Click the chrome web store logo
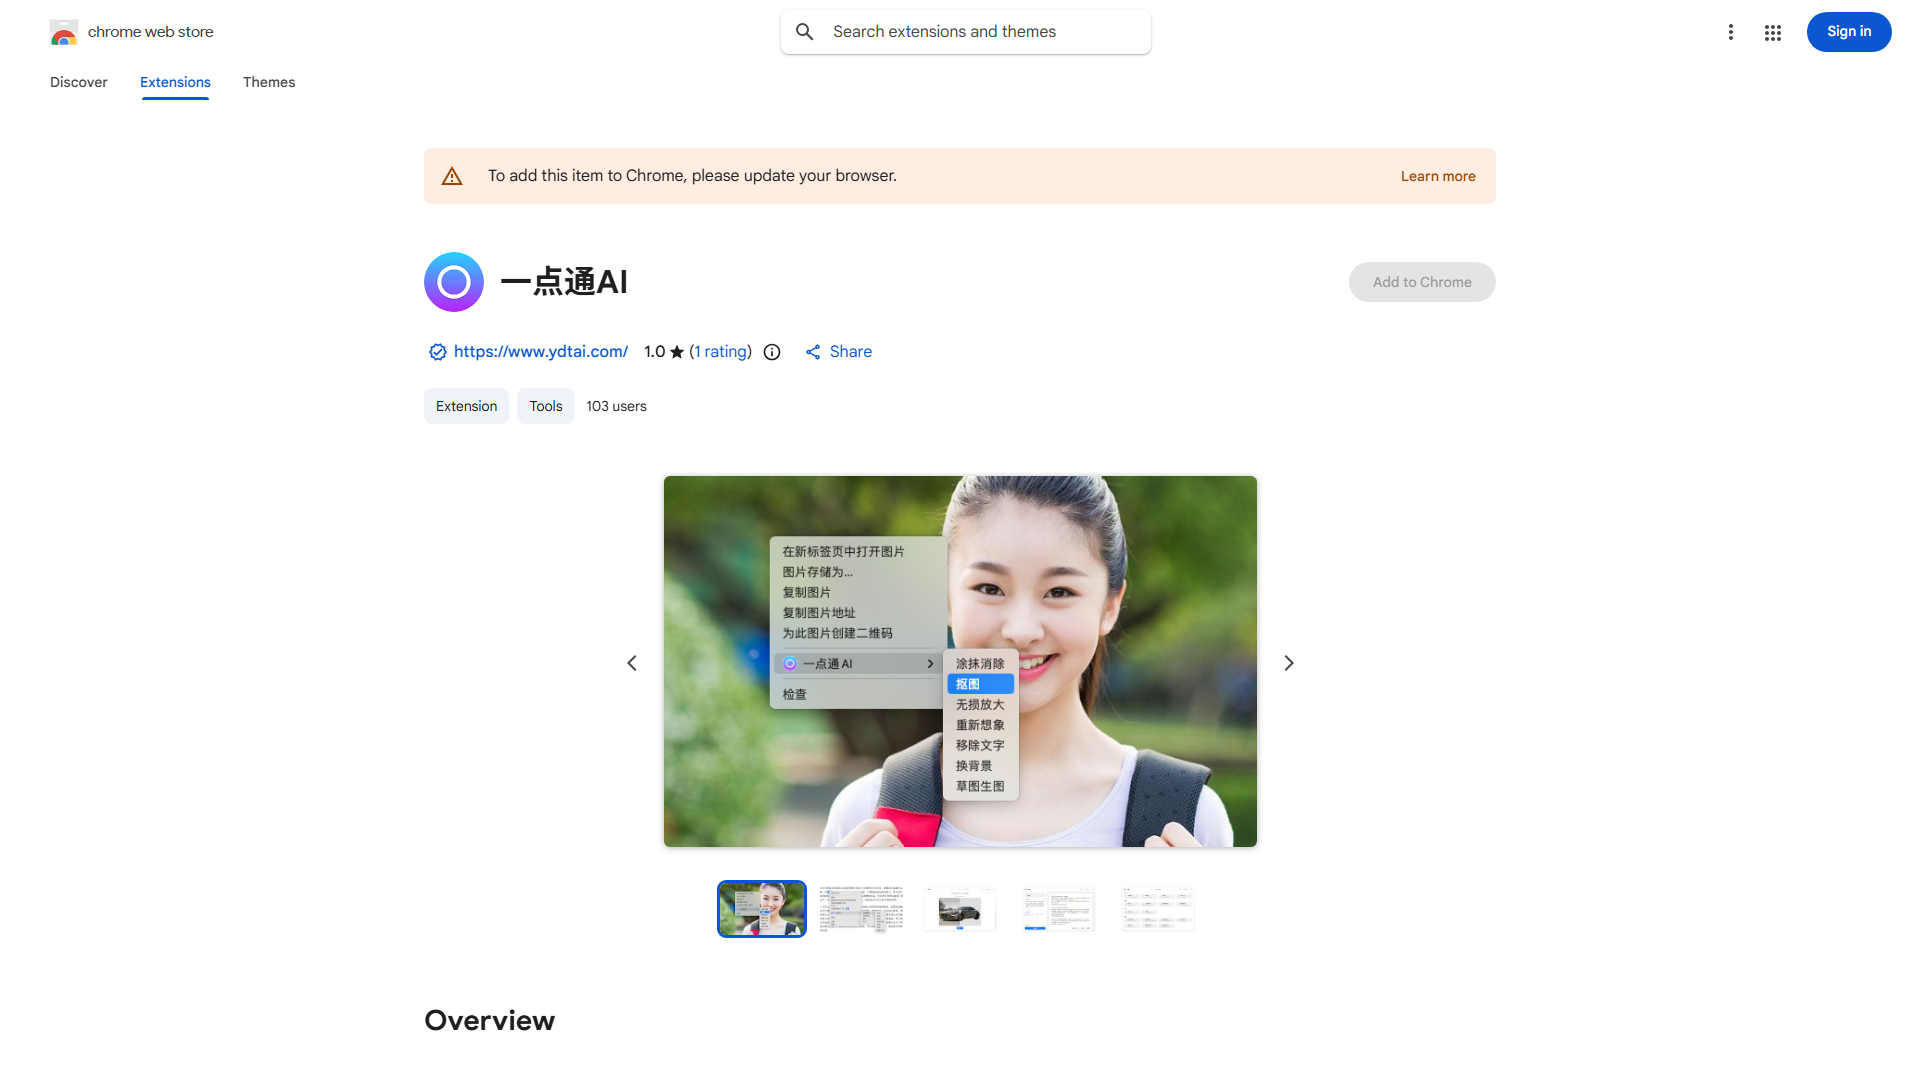Viewport: 1920px width, 1080px height. pyautogui.click(x=64, y=31)
